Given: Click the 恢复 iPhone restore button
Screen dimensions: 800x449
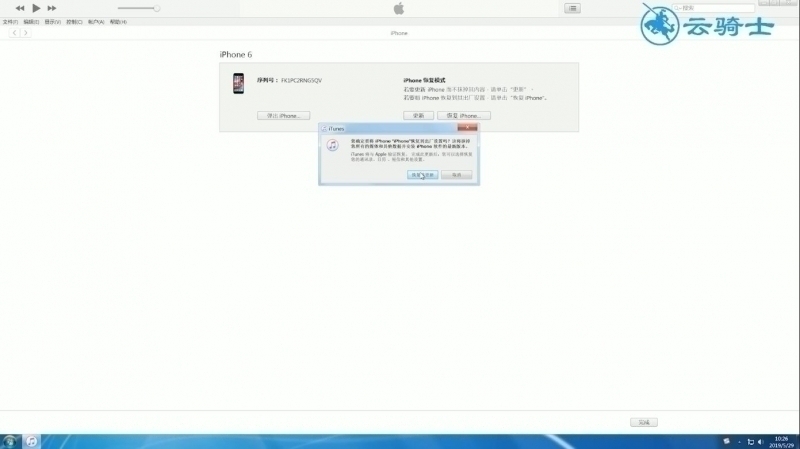Looking at the screenshot, I should pos(464,116).
